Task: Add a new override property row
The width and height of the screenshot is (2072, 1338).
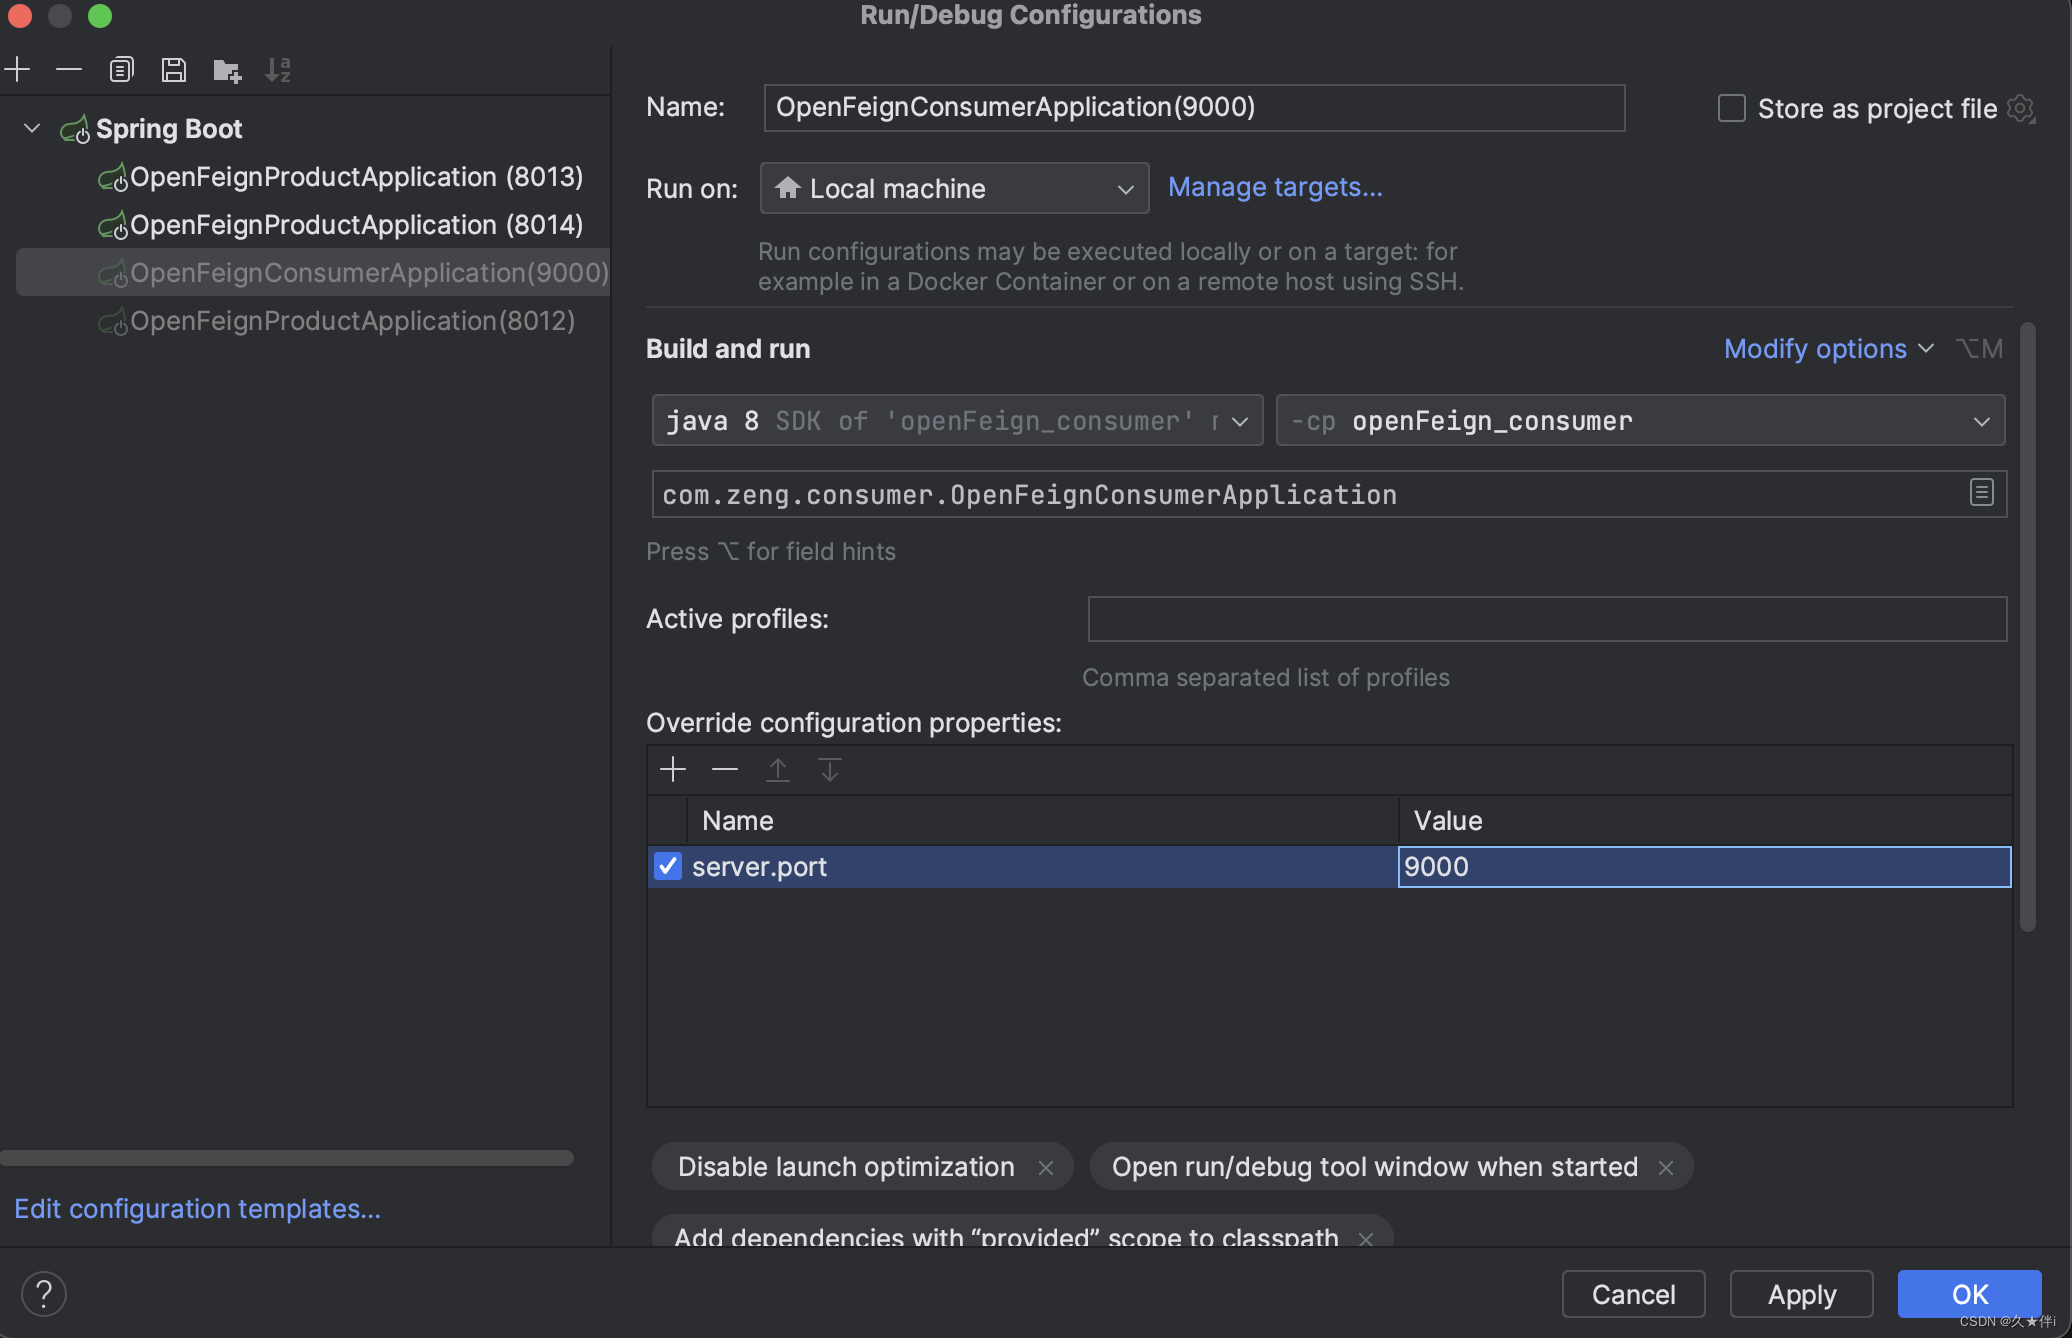Action: (672, 769)
